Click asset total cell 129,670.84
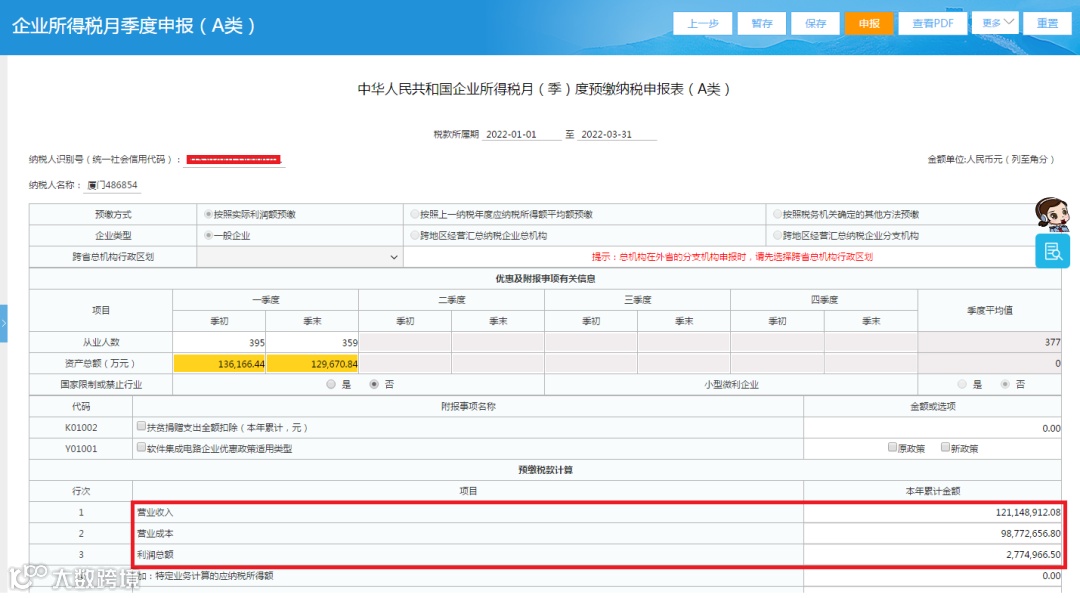This screenshot has height=598, width=1080. (312, 364)
